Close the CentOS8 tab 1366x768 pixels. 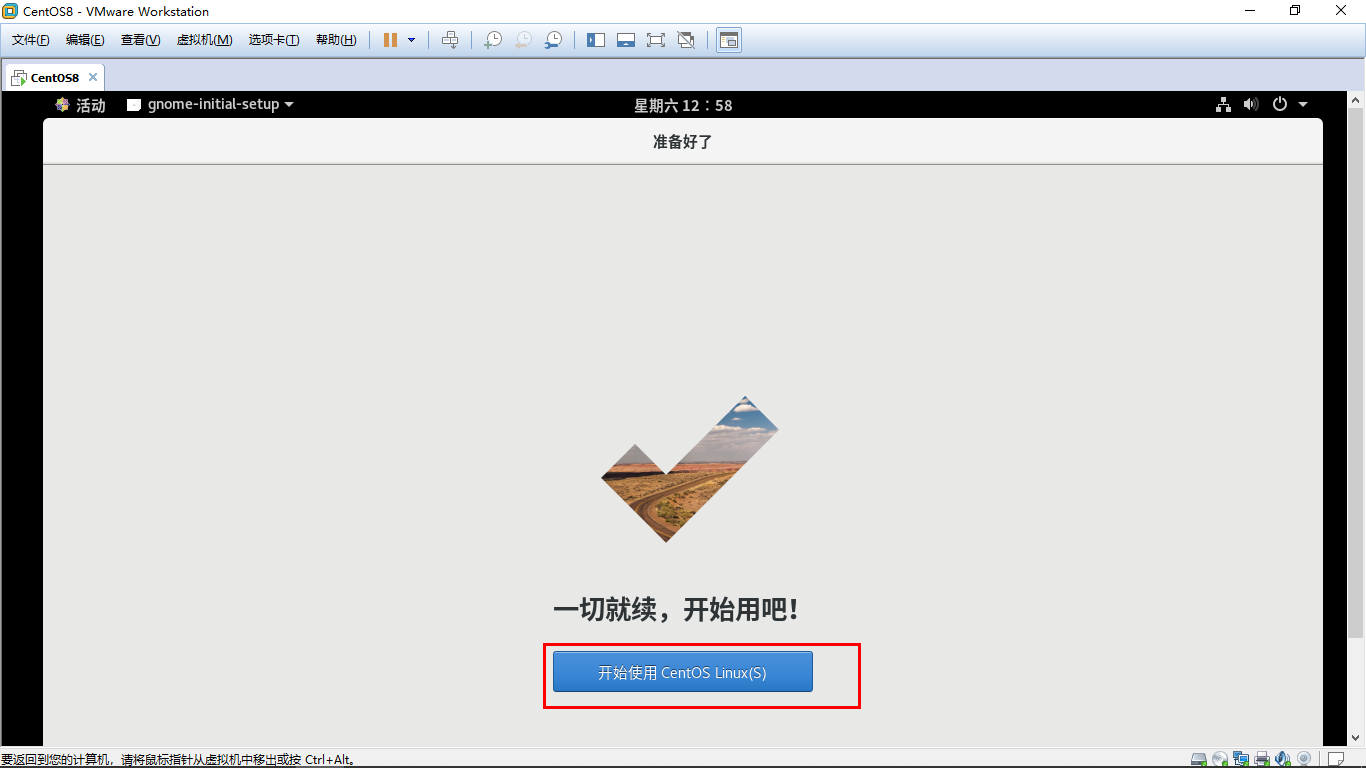click(x=93, y=77)
